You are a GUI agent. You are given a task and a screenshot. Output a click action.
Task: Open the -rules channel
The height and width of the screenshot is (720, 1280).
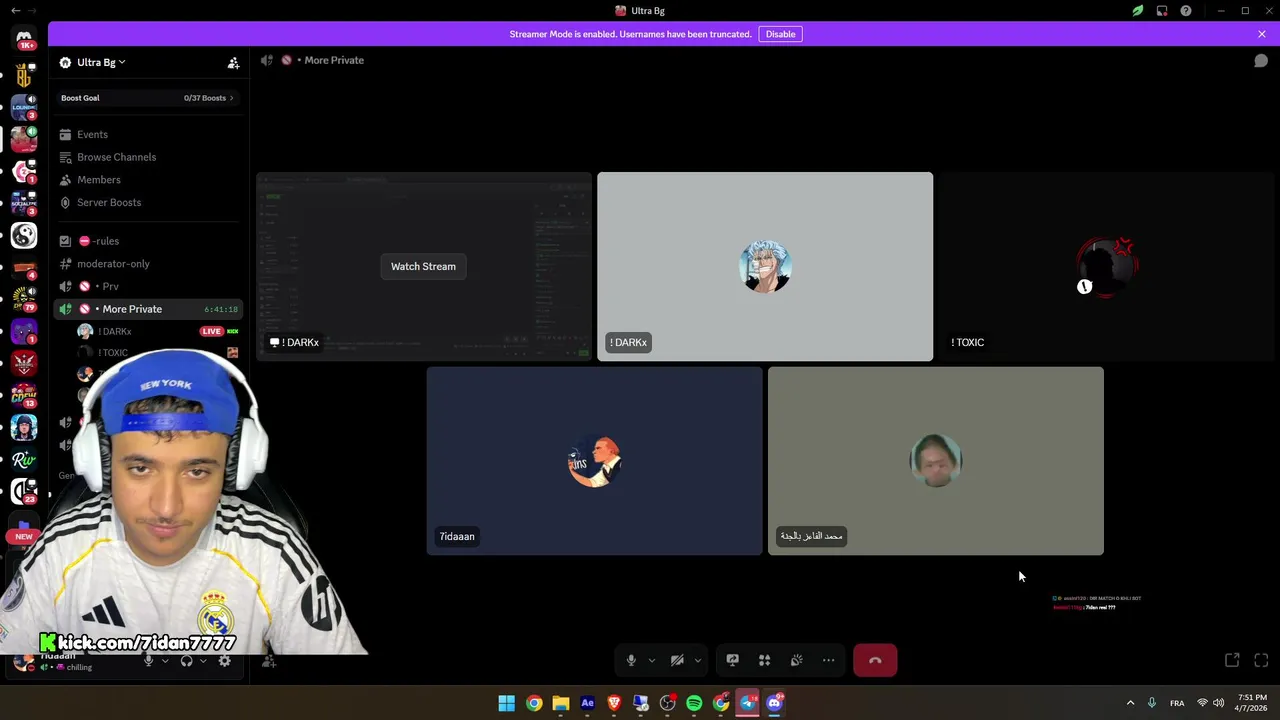click(x=148, y=241)
